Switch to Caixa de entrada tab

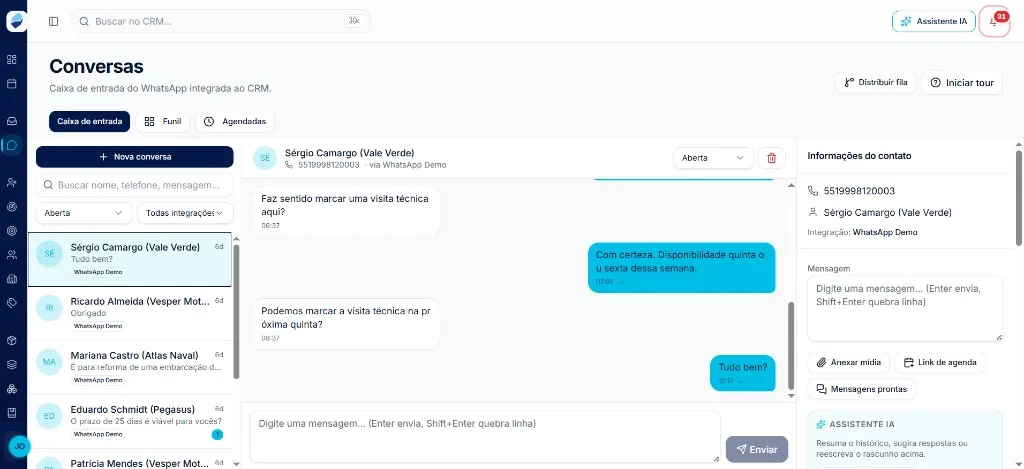(x=89, y=121)
